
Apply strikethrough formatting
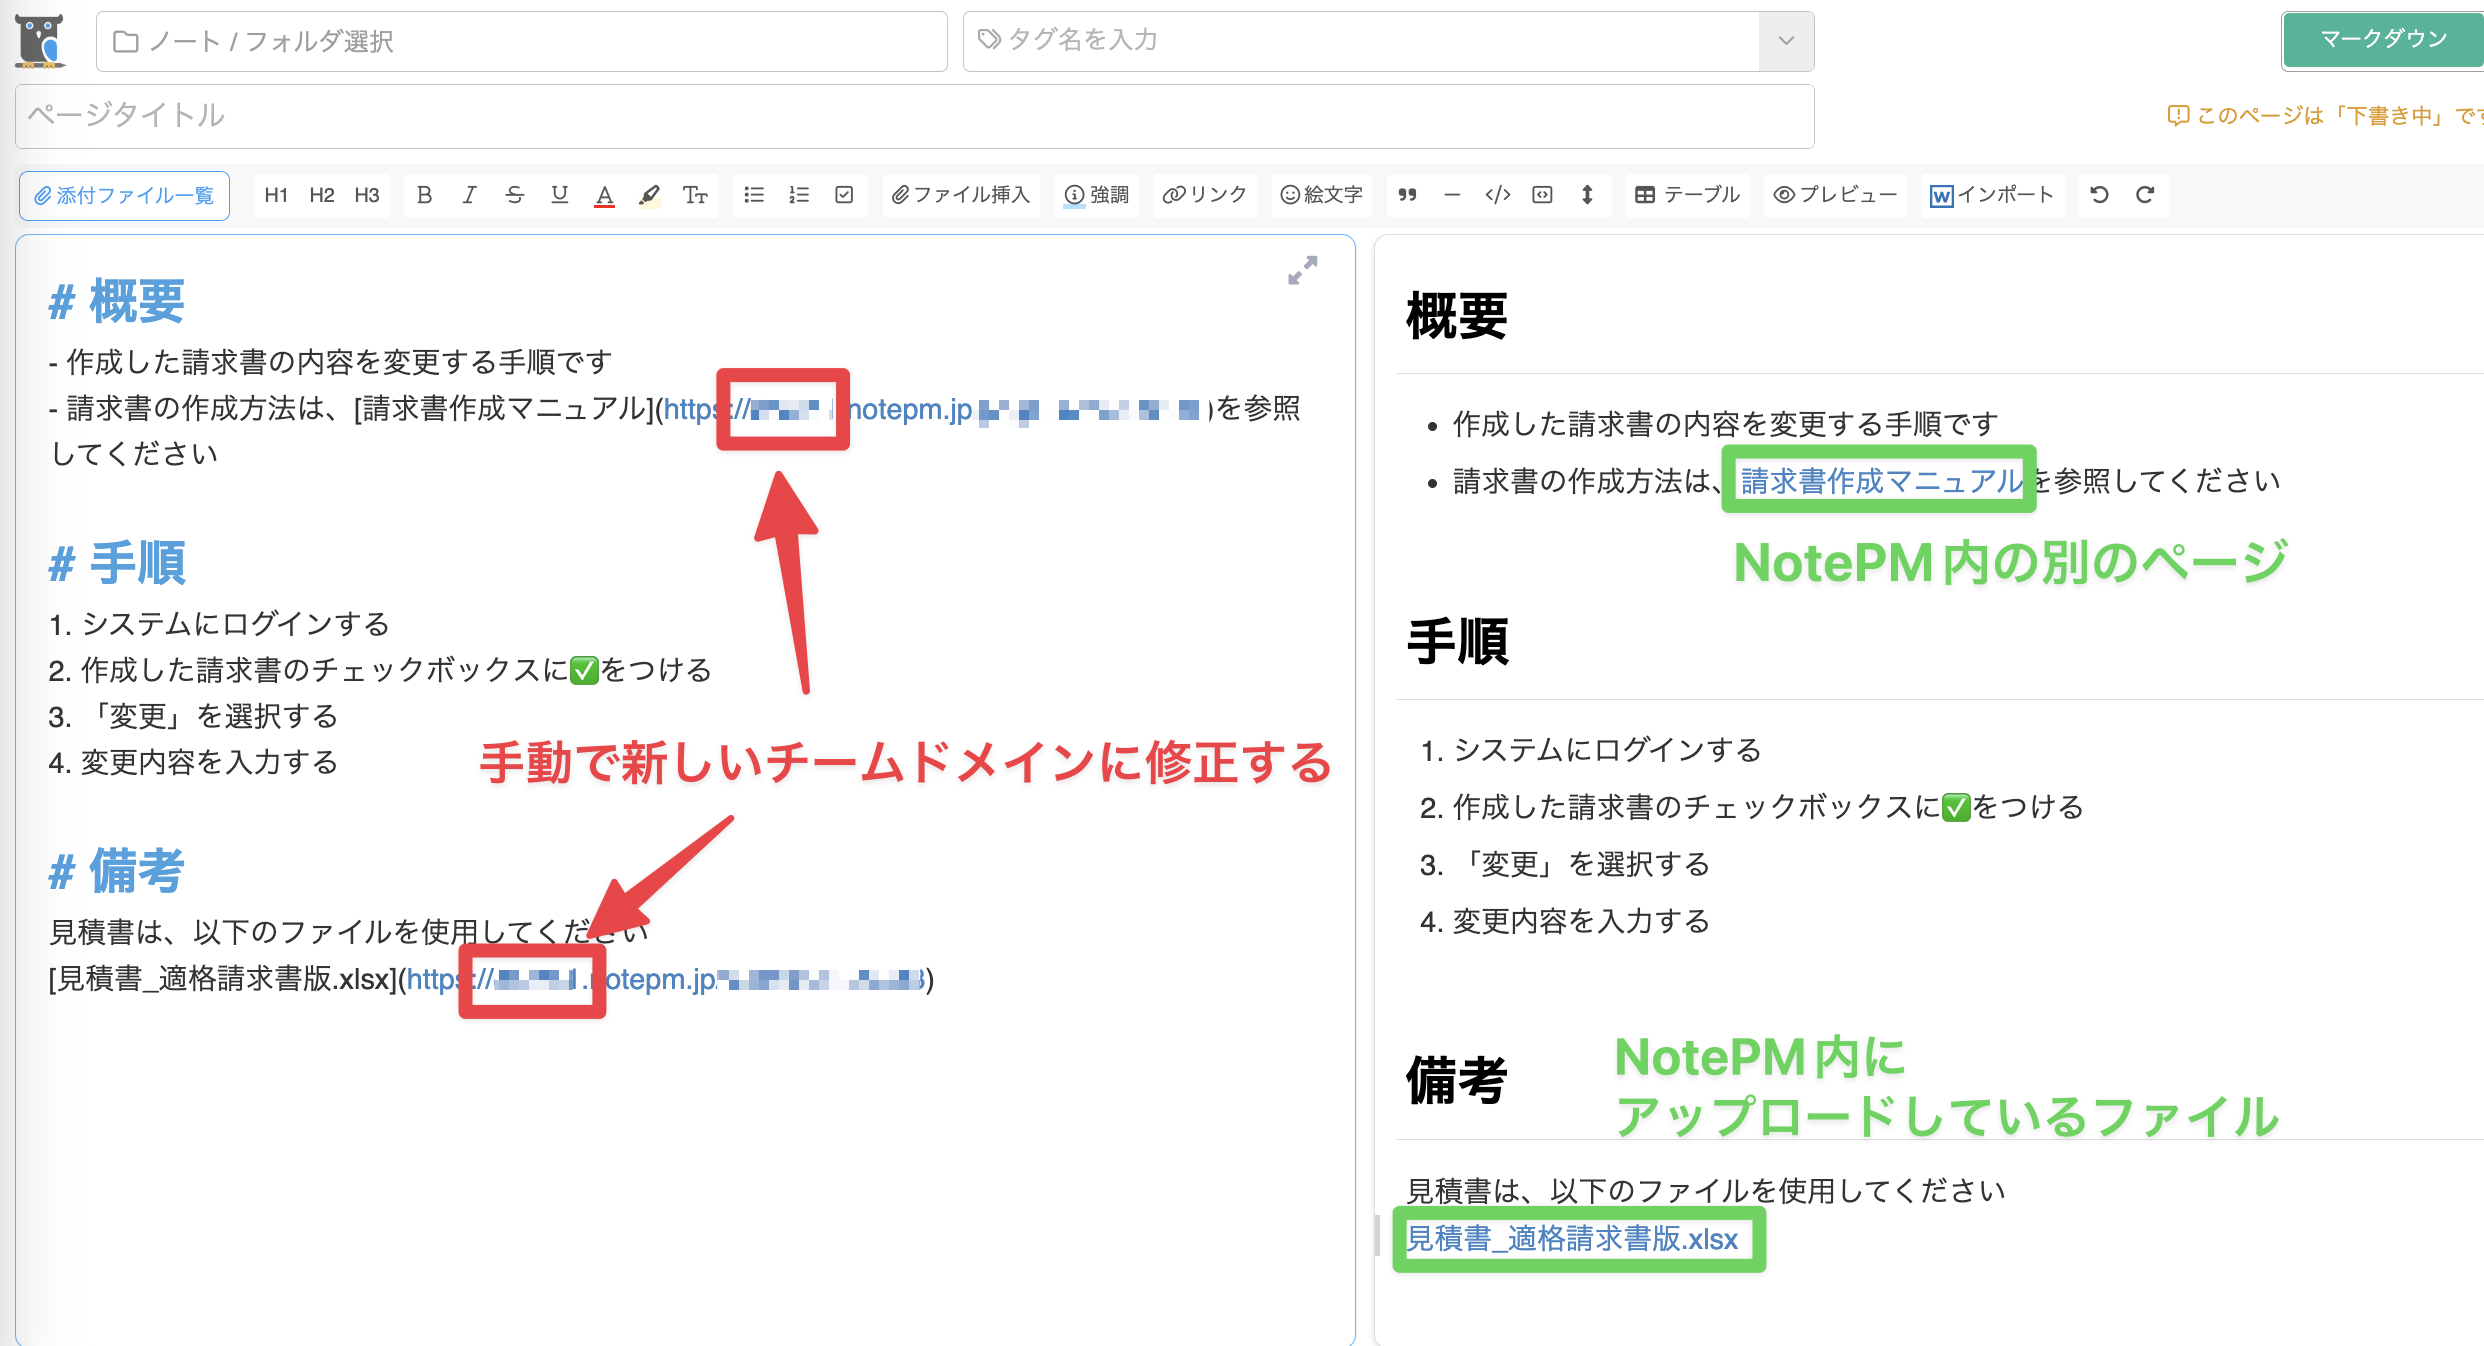514,195
